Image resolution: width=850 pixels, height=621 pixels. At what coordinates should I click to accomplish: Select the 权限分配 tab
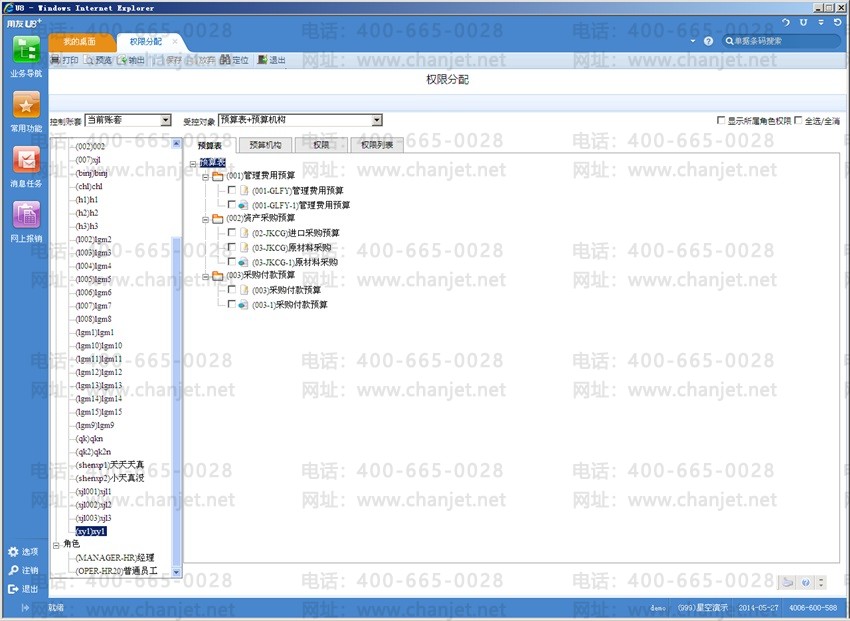(x=145, y=42)
